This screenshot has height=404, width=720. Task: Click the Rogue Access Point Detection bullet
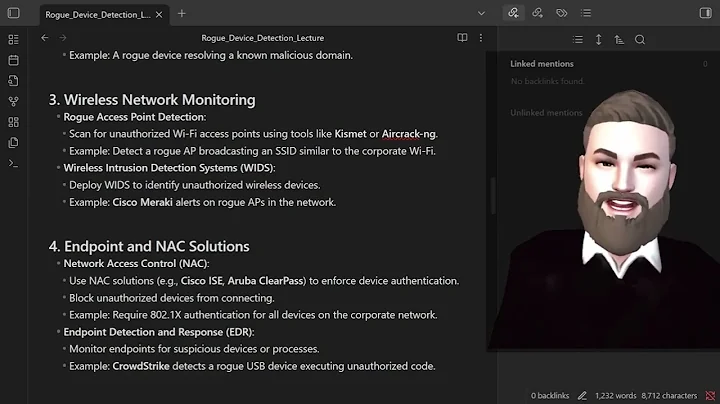click(x=135, y=117)
